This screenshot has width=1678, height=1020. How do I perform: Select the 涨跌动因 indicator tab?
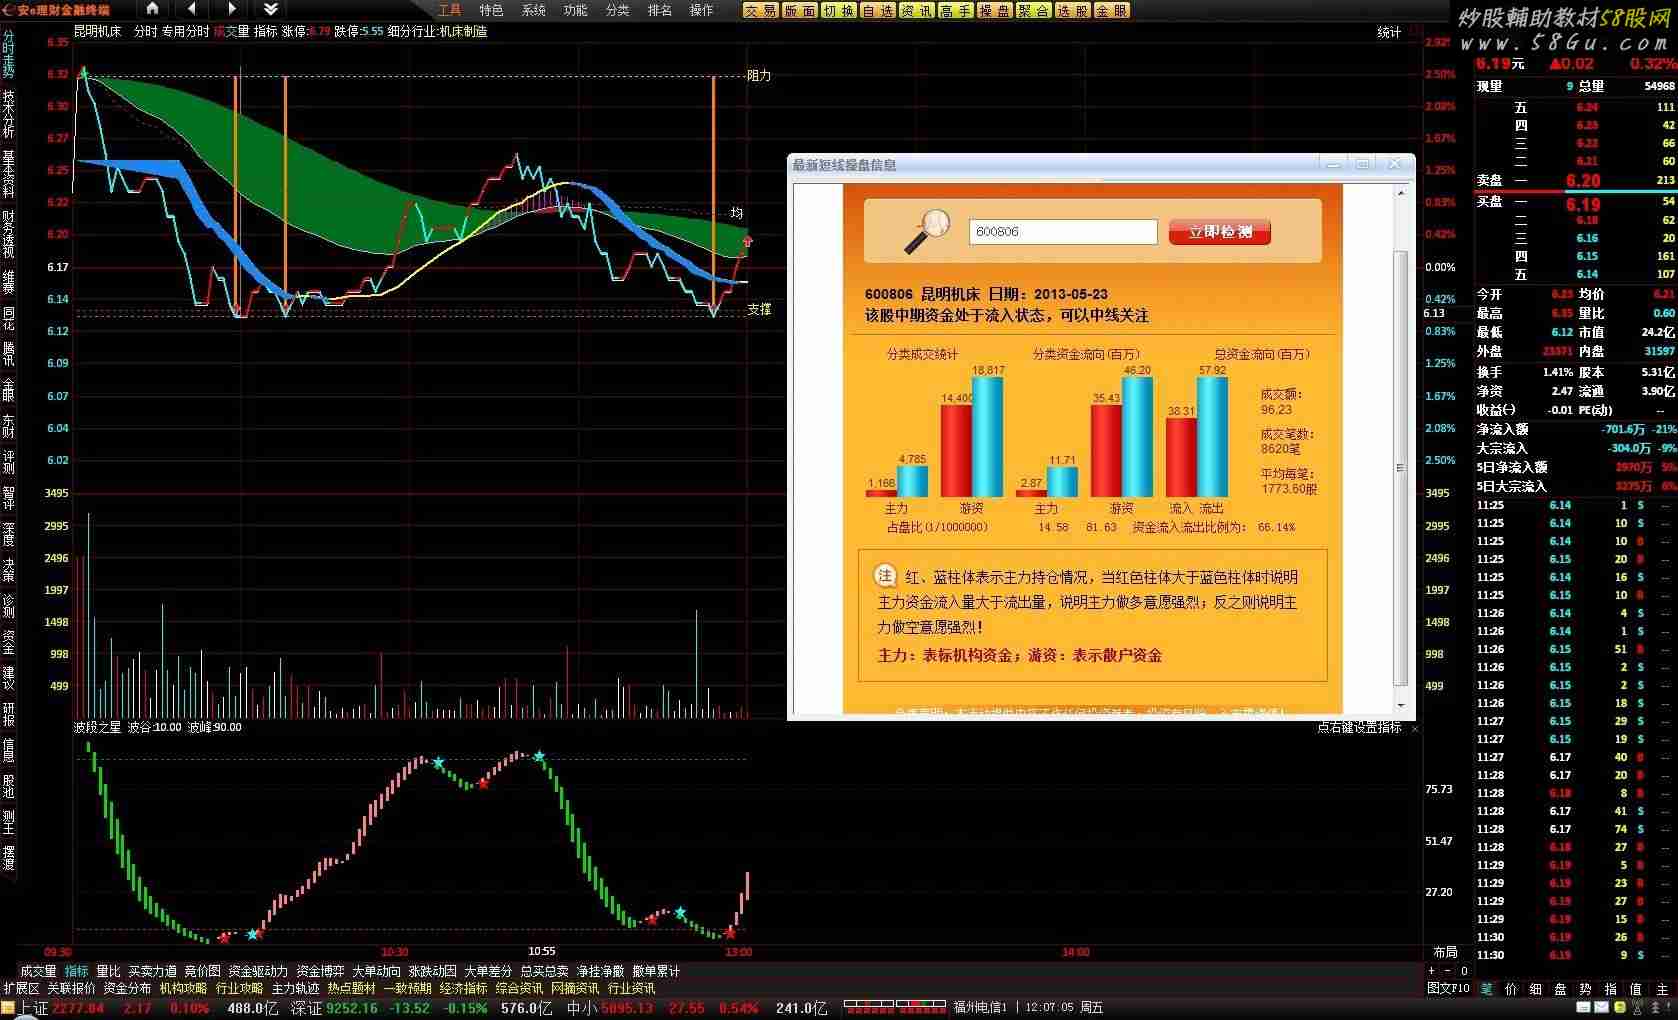(x=432, y=971)
